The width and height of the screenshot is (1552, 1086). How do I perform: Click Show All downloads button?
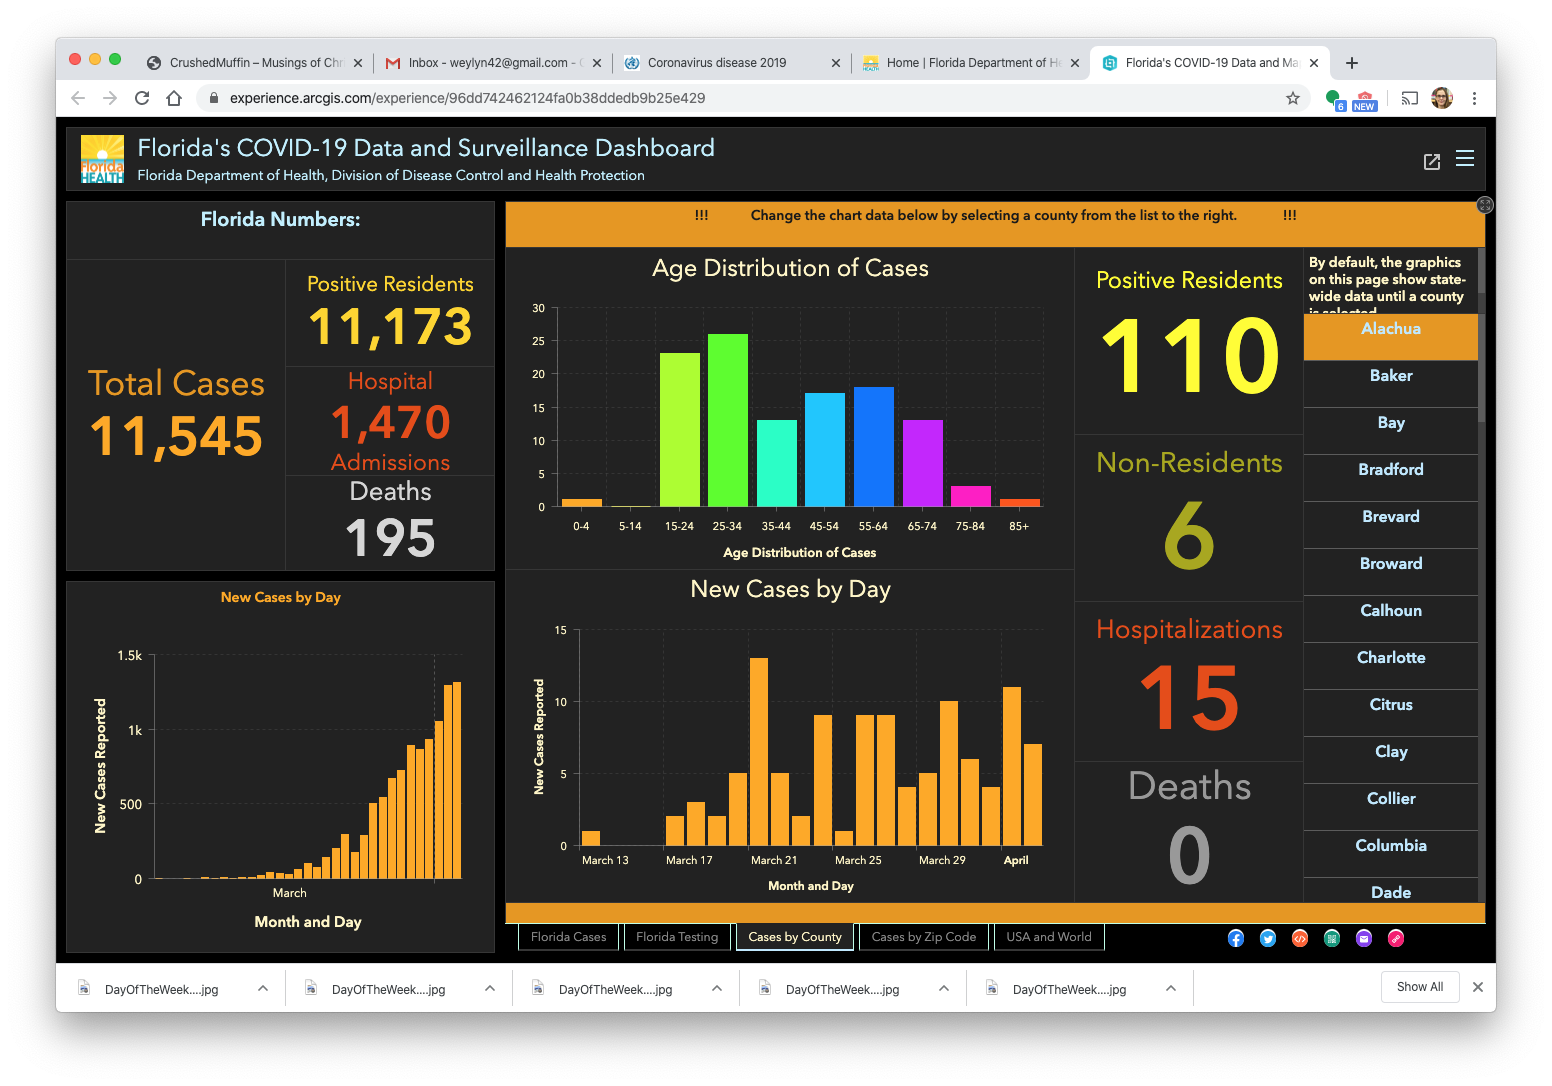click(1420, 987)
